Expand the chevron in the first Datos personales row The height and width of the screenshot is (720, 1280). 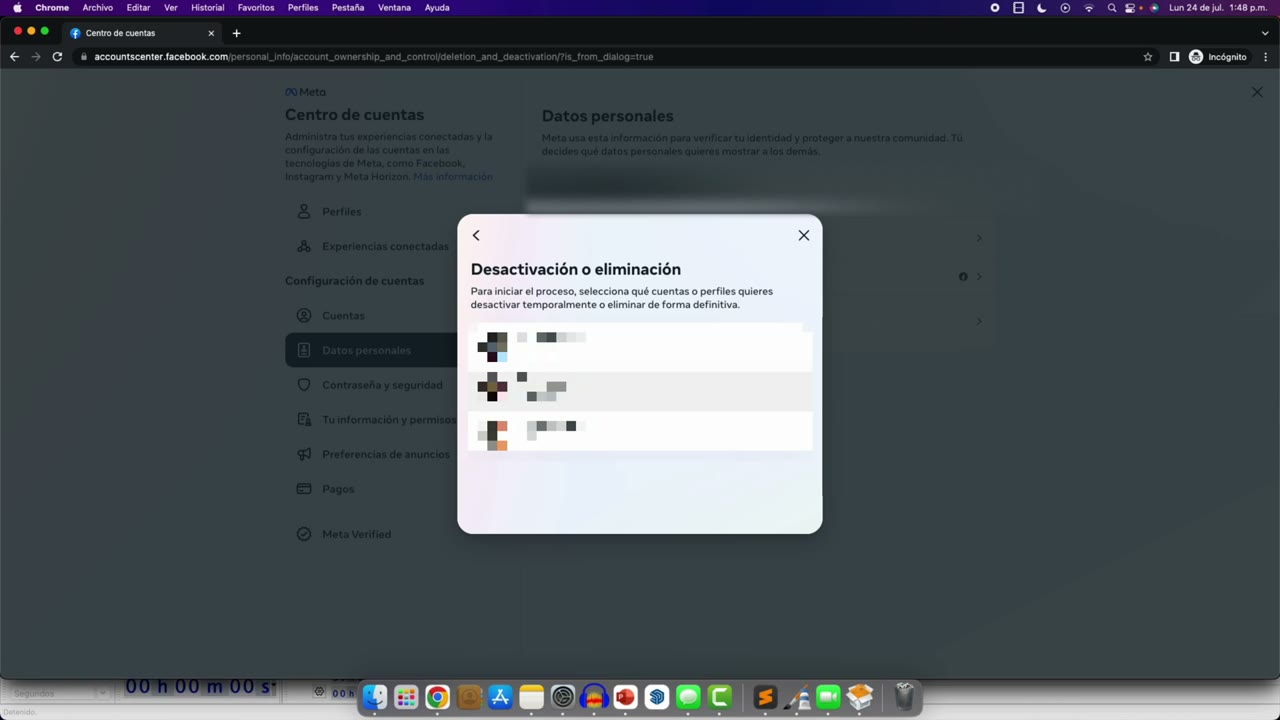979,238
